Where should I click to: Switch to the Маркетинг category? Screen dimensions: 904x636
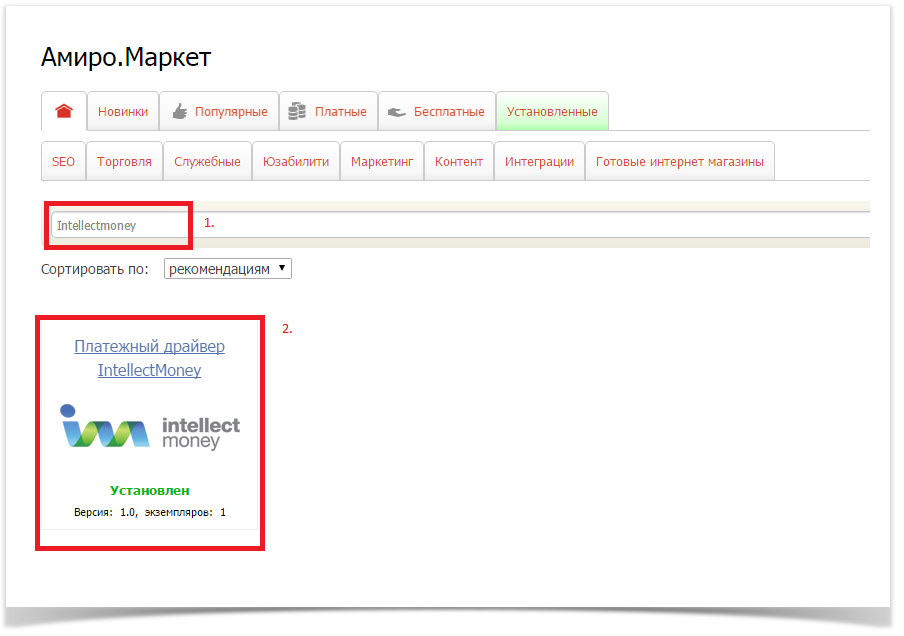(x=382, y=162)
